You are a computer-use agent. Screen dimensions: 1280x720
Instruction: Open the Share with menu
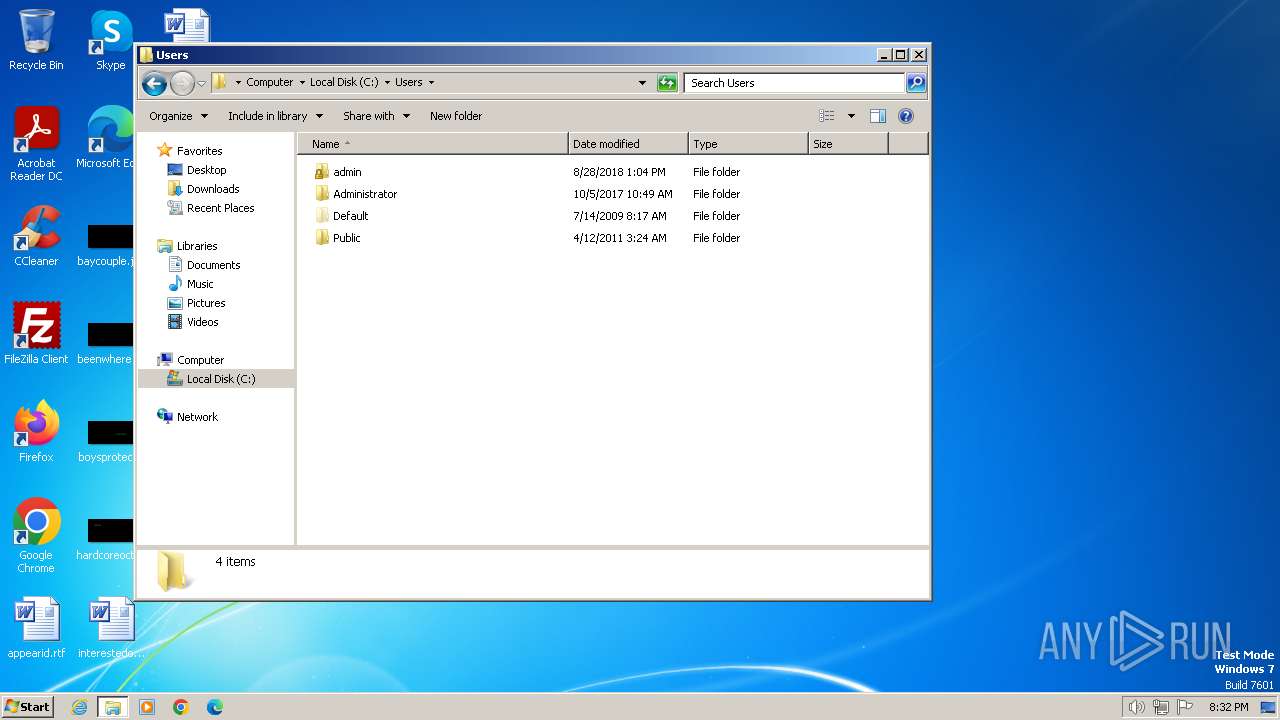pyautogui.click(x=376, y=116)
